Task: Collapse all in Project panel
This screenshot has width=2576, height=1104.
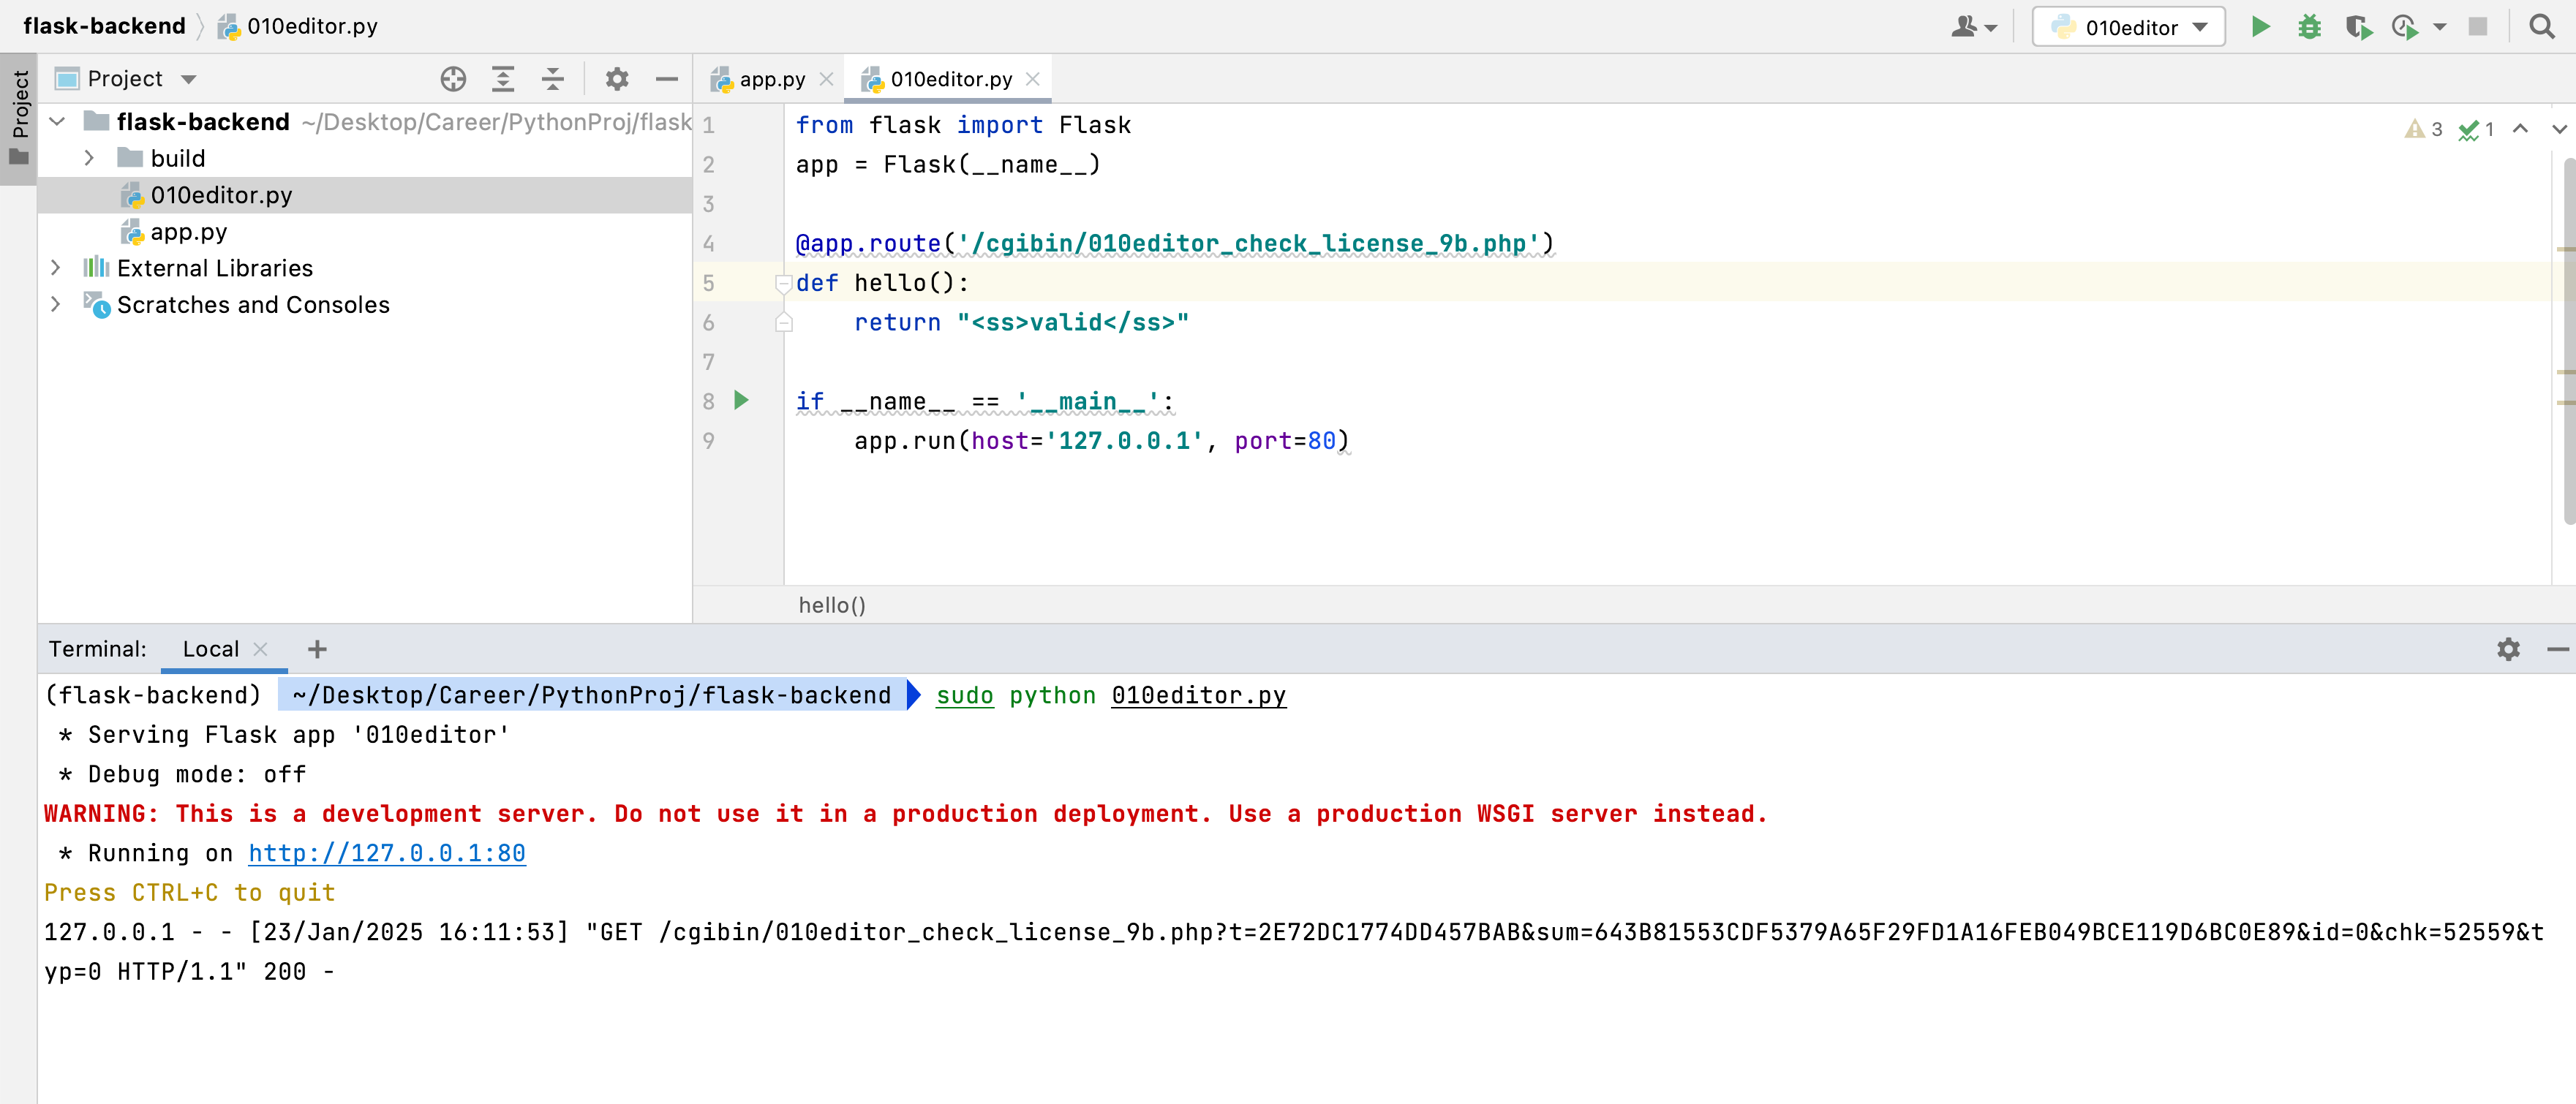Action: click(x=552, y=79)
